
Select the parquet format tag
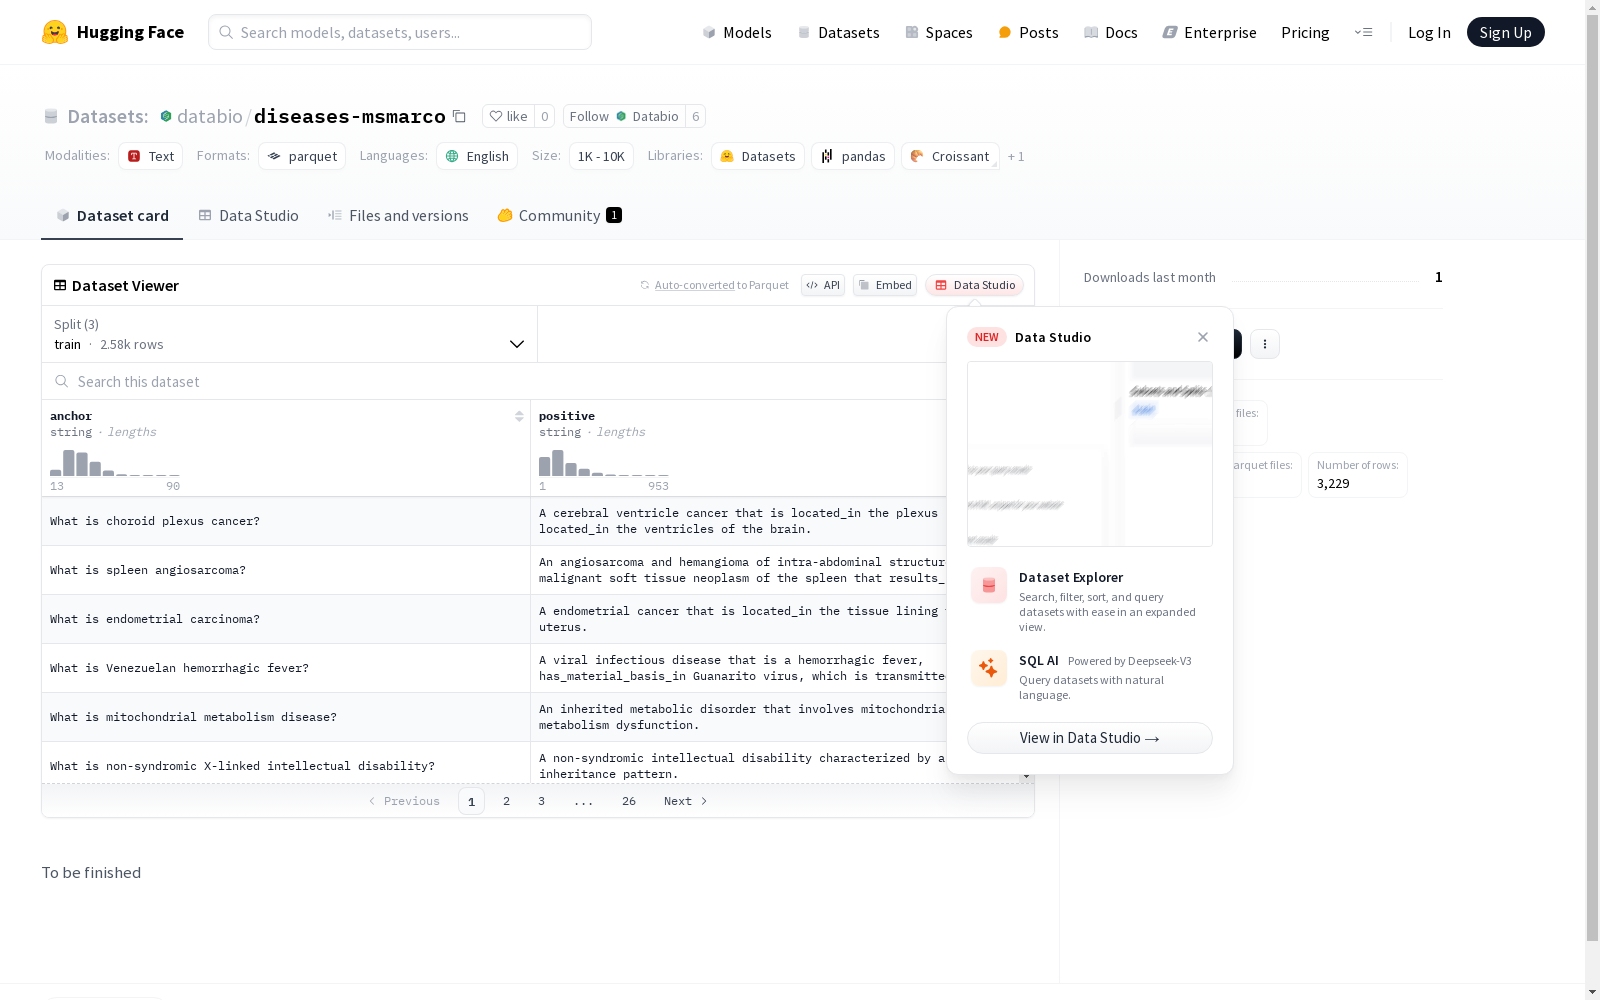point(302,156)
